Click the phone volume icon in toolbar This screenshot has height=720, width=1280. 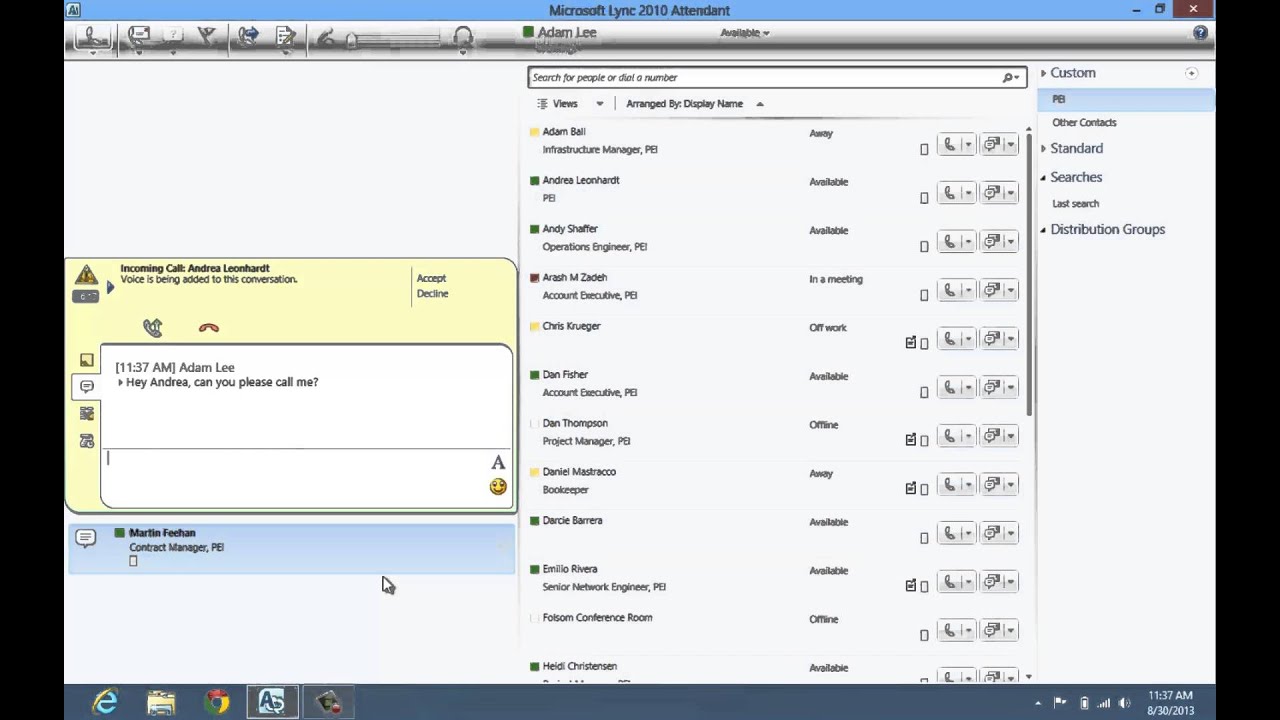pyautogui.click(x=325, y=38)
